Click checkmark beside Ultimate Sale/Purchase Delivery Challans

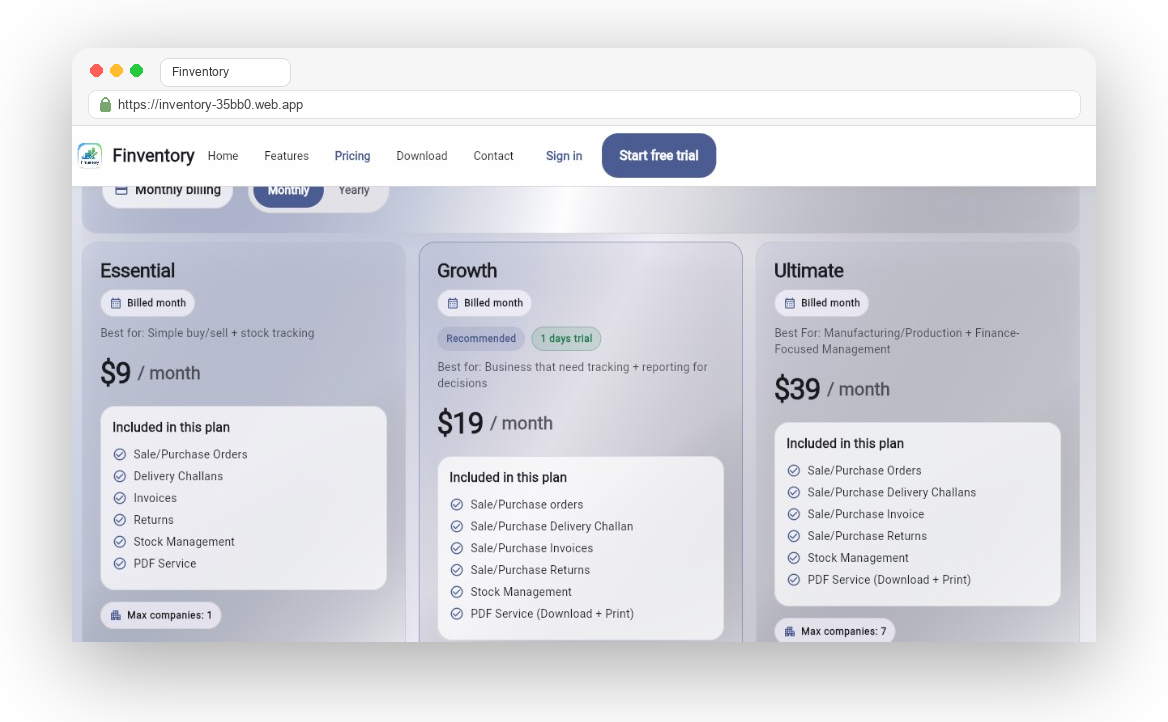[793, 493]
